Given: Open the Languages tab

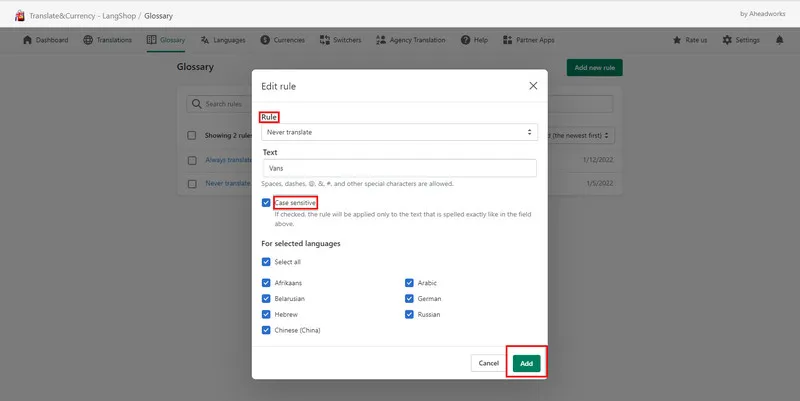Looking at the screenshot, I should (223, 40).
